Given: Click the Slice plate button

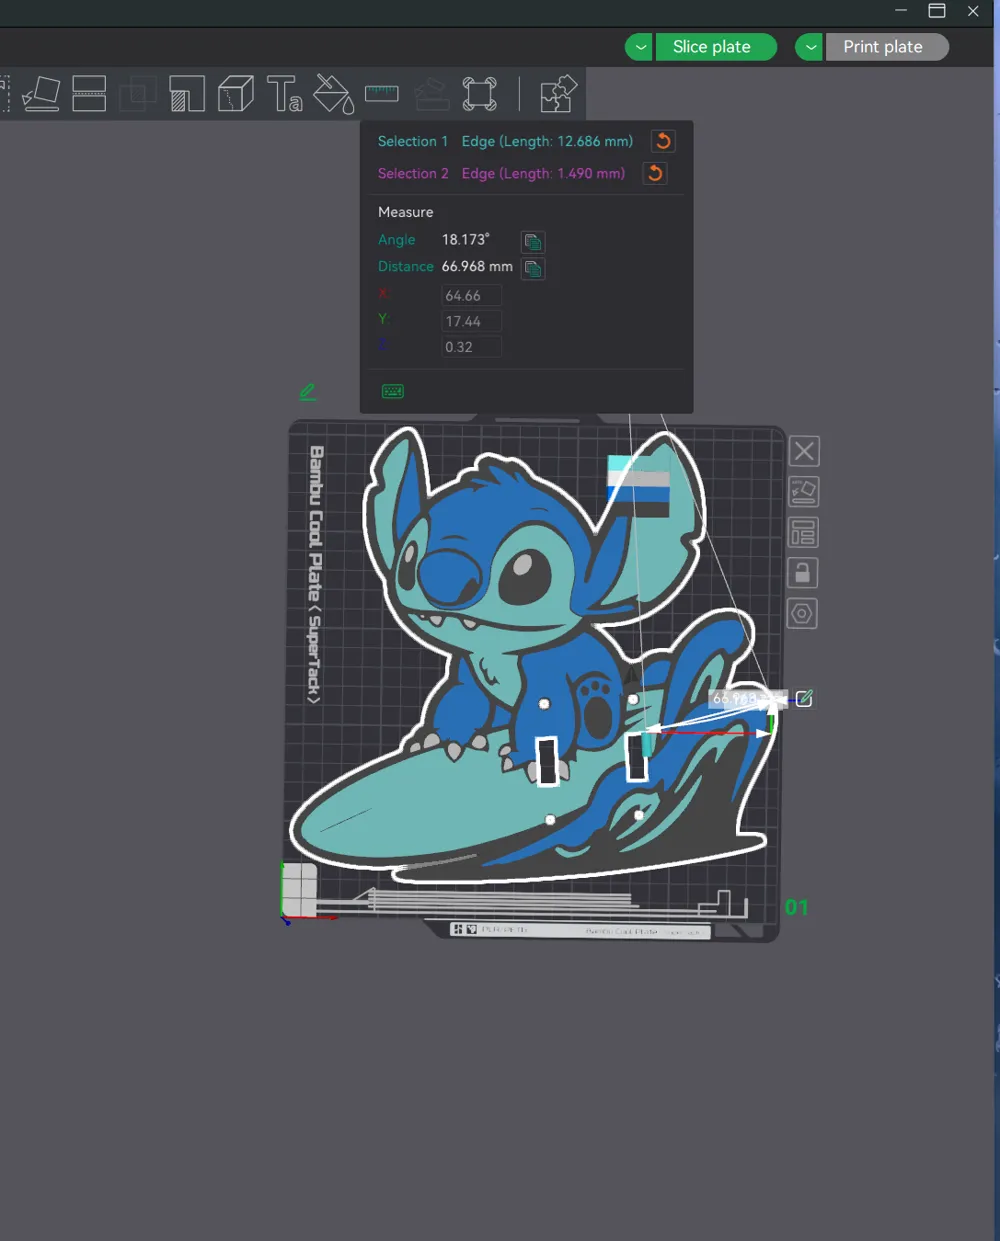Looking at the screenshot, I should pos(716,46).
